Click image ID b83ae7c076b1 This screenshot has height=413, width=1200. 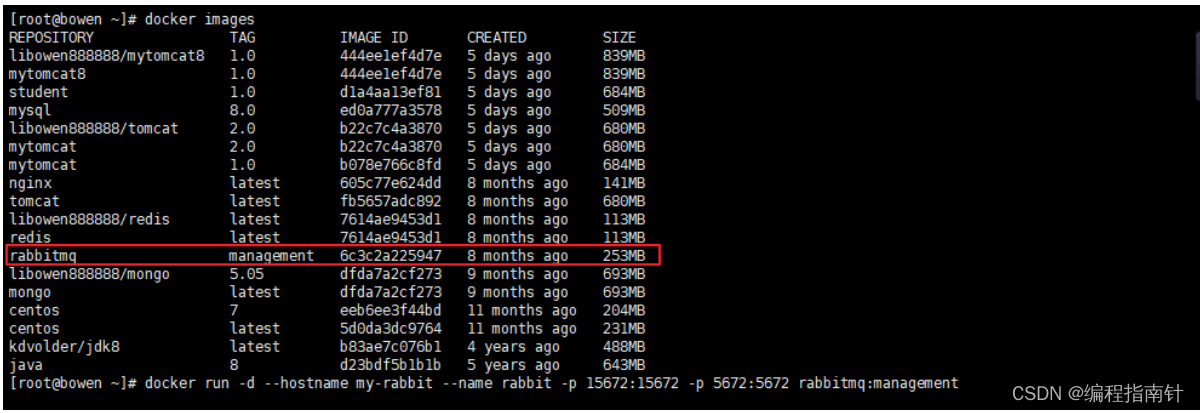pyautogui.click(x=390, y=346)
